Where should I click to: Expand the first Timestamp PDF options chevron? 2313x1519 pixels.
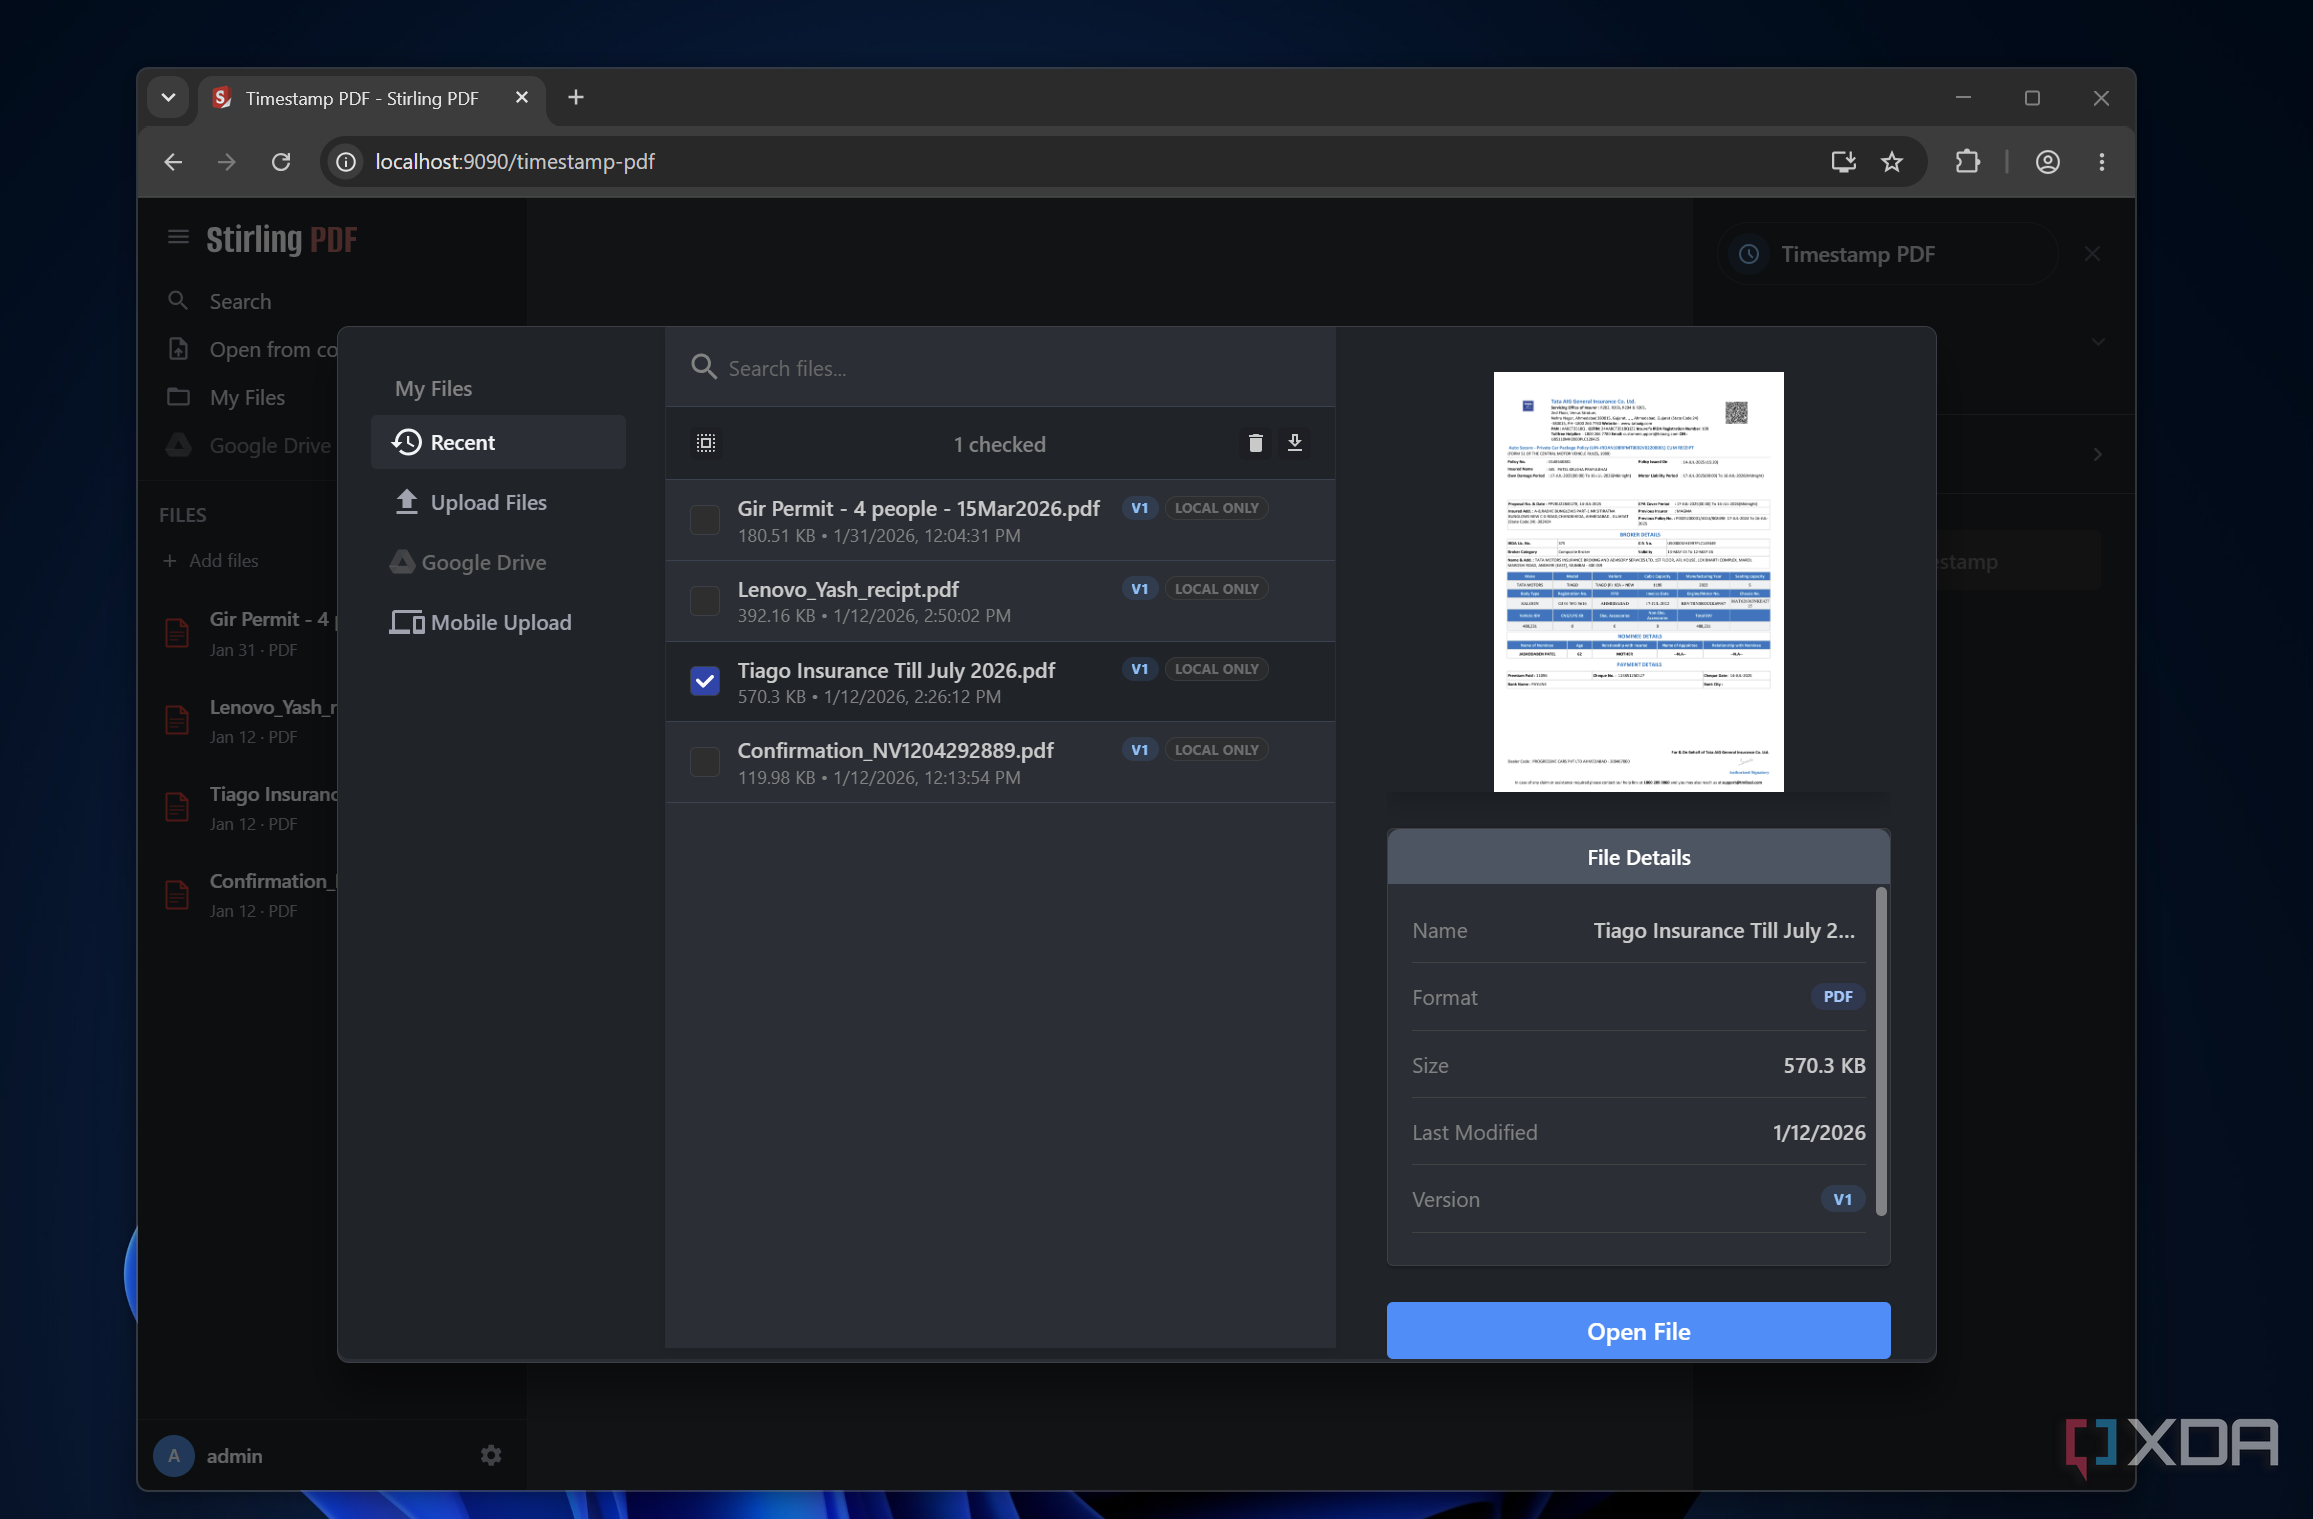(2097, 342)
